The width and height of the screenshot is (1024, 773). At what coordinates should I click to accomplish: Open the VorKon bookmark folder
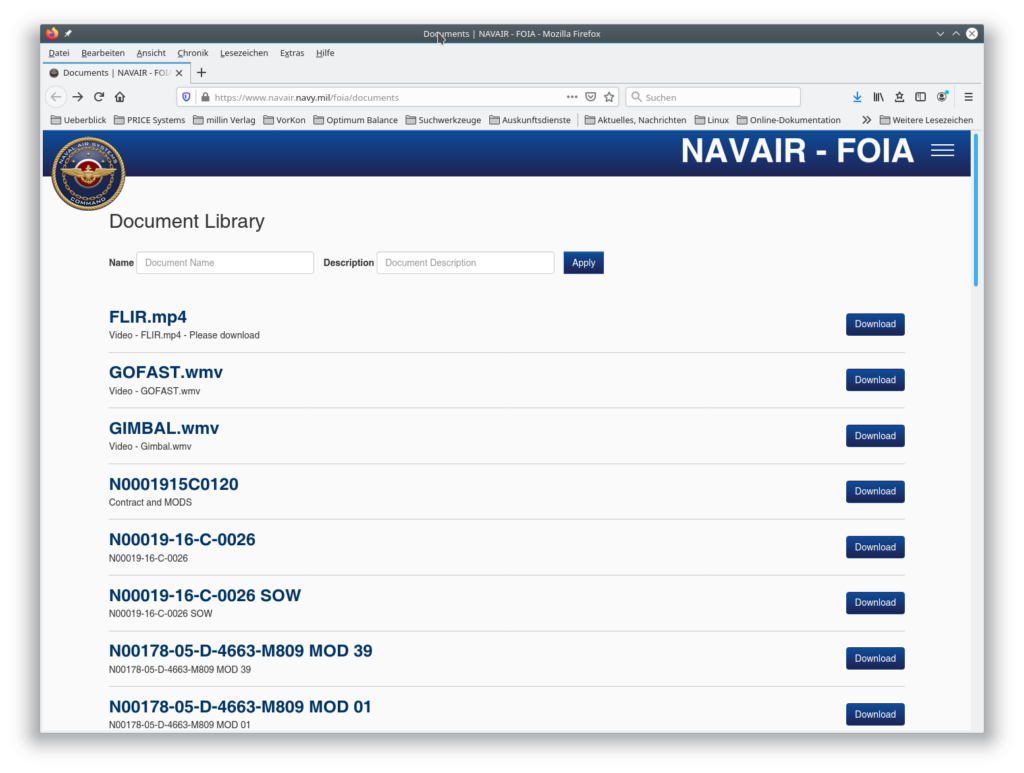click(284, 120)
